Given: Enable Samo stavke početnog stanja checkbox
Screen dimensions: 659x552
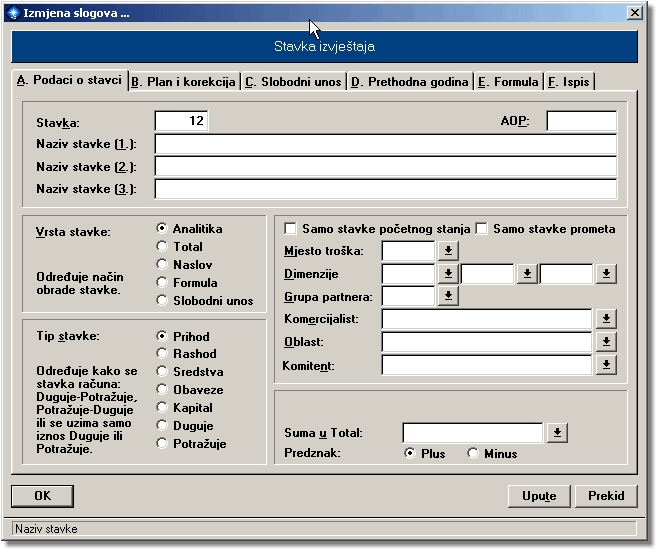Looking at the screenshot, I should pyautogui.click(x=291, y=229).
